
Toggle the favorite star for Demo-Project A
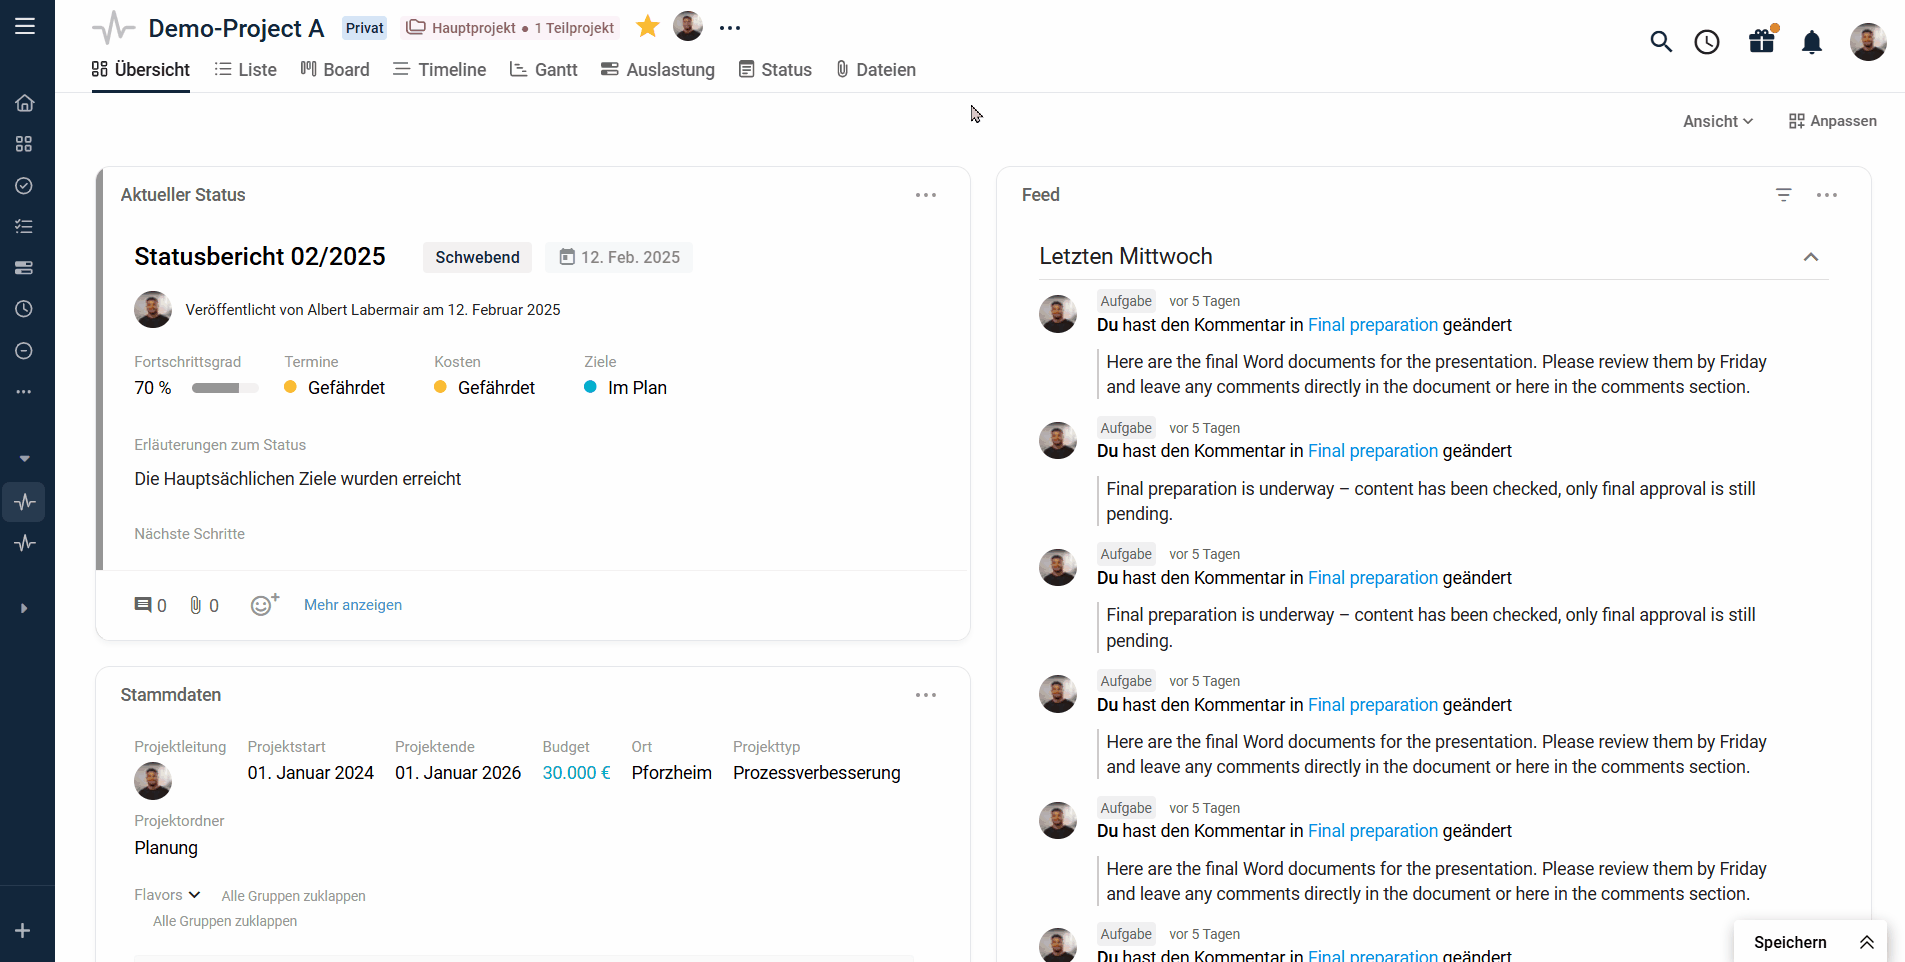[648, 27]
